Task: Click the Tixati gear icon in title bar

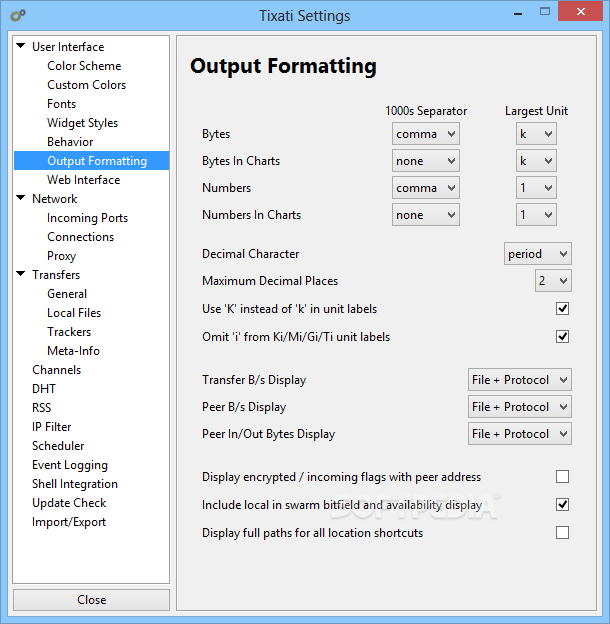Action: 18,16
